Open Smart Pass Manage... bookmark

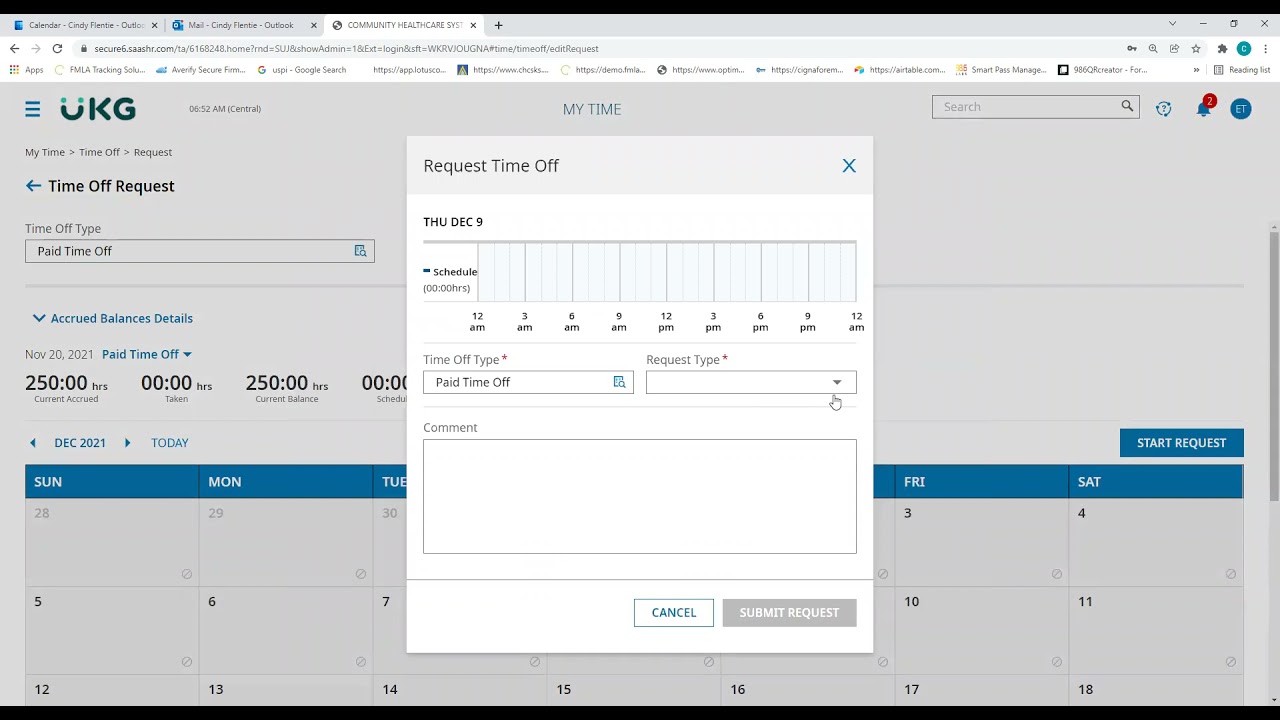click(x=1001, y=70)
